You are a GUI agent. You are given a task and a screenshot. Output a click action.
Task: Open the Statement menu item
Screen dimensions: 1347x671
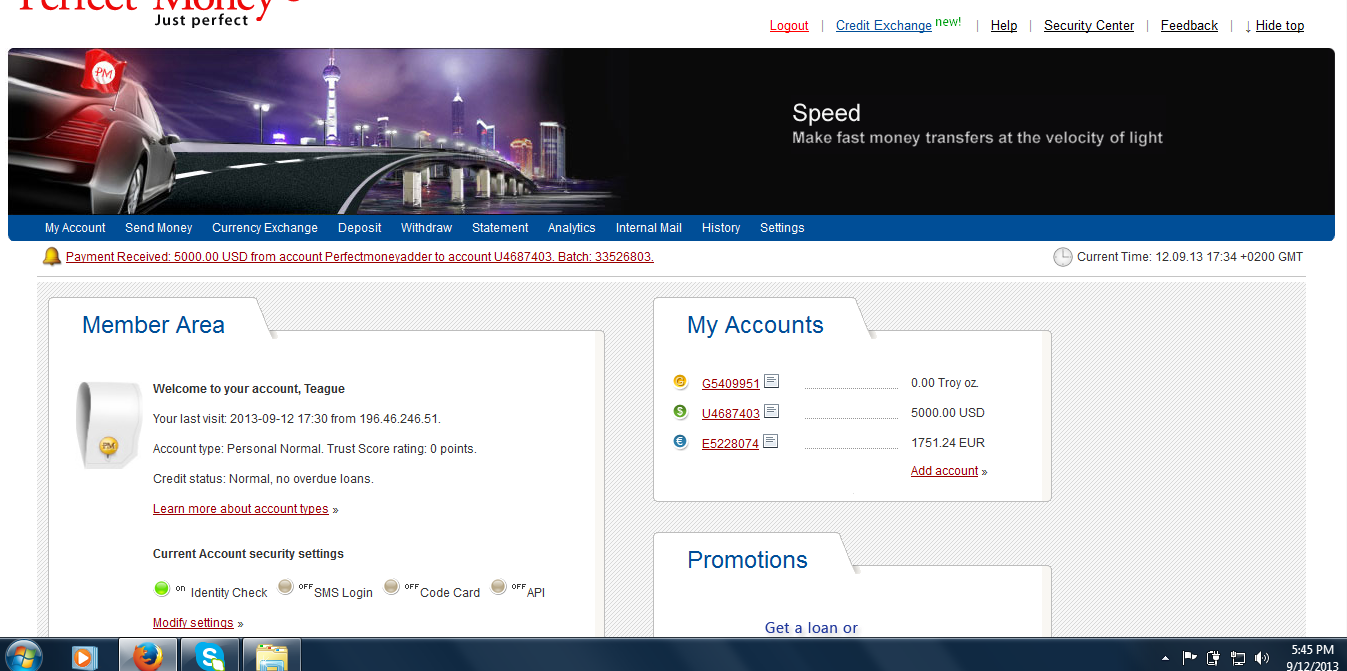pyautogui.click(x=500, y=228)
